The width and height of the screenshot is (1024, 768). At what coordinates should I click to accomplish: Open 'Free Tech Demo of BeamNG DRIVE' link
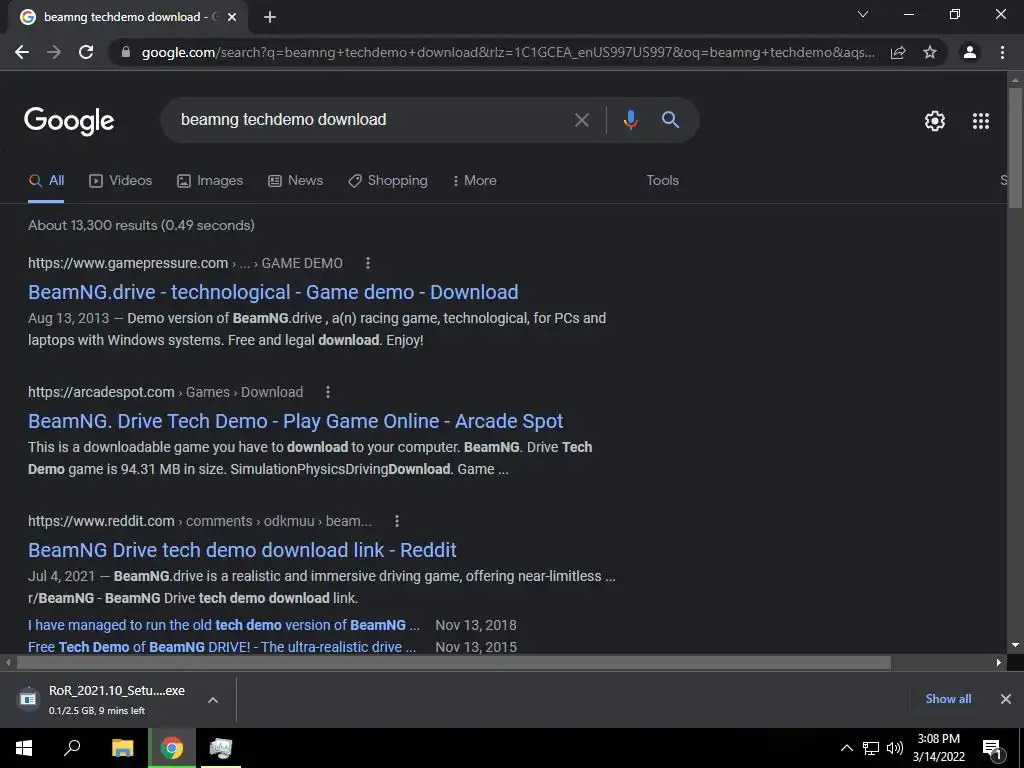point(222,647)
